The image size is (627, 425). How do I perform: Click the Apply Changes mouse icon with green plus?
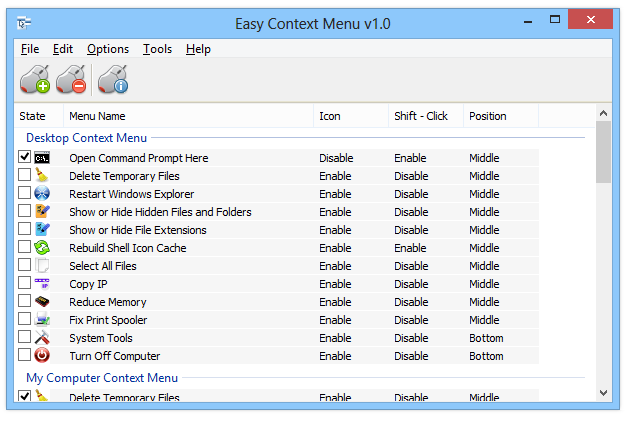35,79
